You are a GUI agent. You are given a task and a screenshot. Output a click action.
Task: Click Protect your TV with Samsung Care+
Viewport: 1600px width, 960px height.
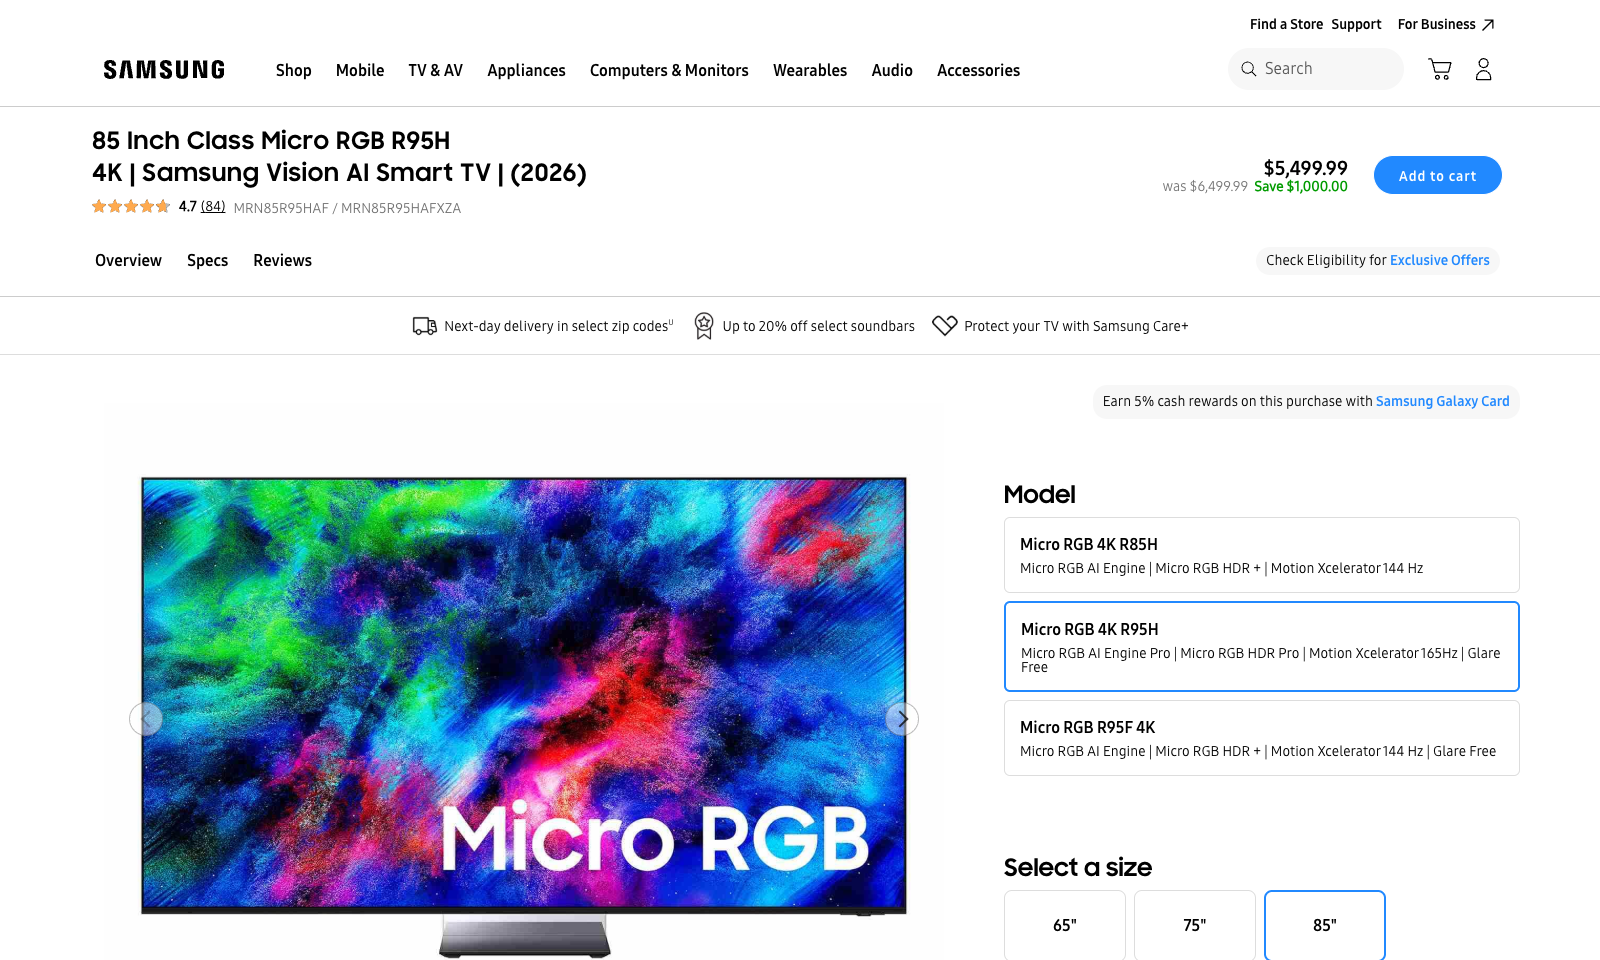pos(1076,326)
